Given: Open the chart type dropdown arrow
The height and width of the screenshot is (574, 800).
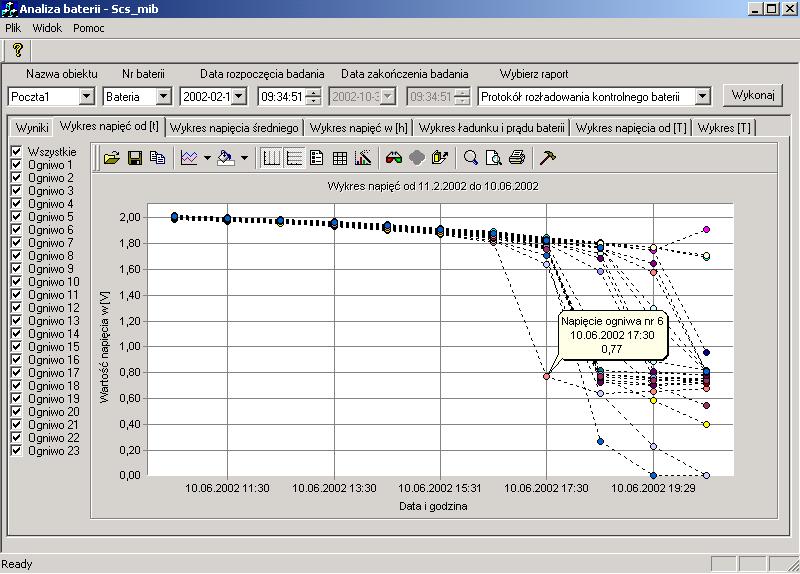Looking at the screenshot, I should [207, 158].
